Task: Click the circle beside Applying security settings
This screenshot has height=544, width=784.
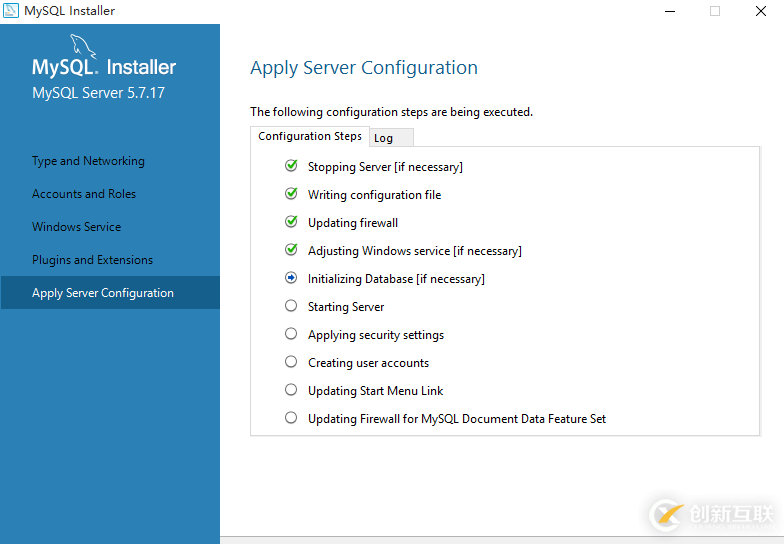Action: [x=291, y=334]
